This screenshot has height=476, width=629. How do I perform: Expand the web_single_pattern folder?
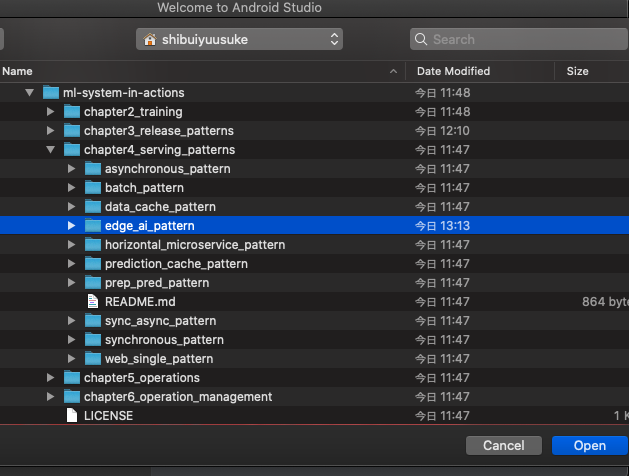pos(71,359)
